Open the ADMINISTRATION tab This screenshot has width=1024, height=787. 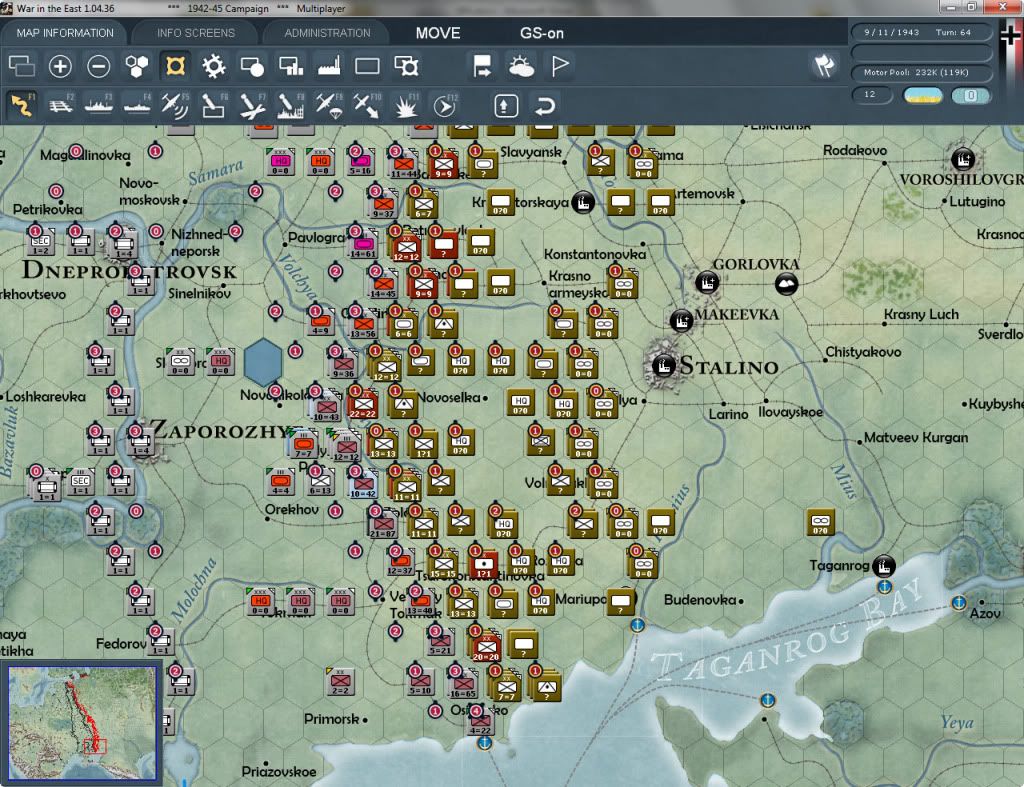(327, 33)
